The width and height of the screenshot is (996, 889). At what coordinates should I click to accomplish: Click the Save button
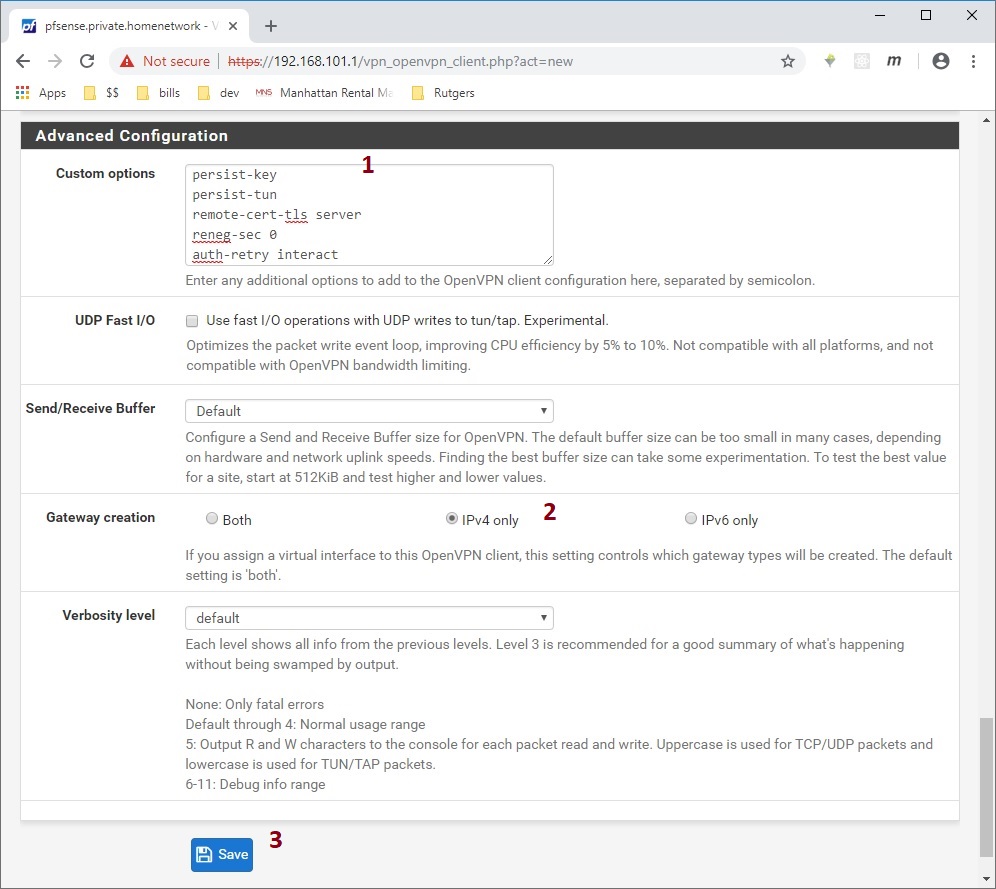221,854
